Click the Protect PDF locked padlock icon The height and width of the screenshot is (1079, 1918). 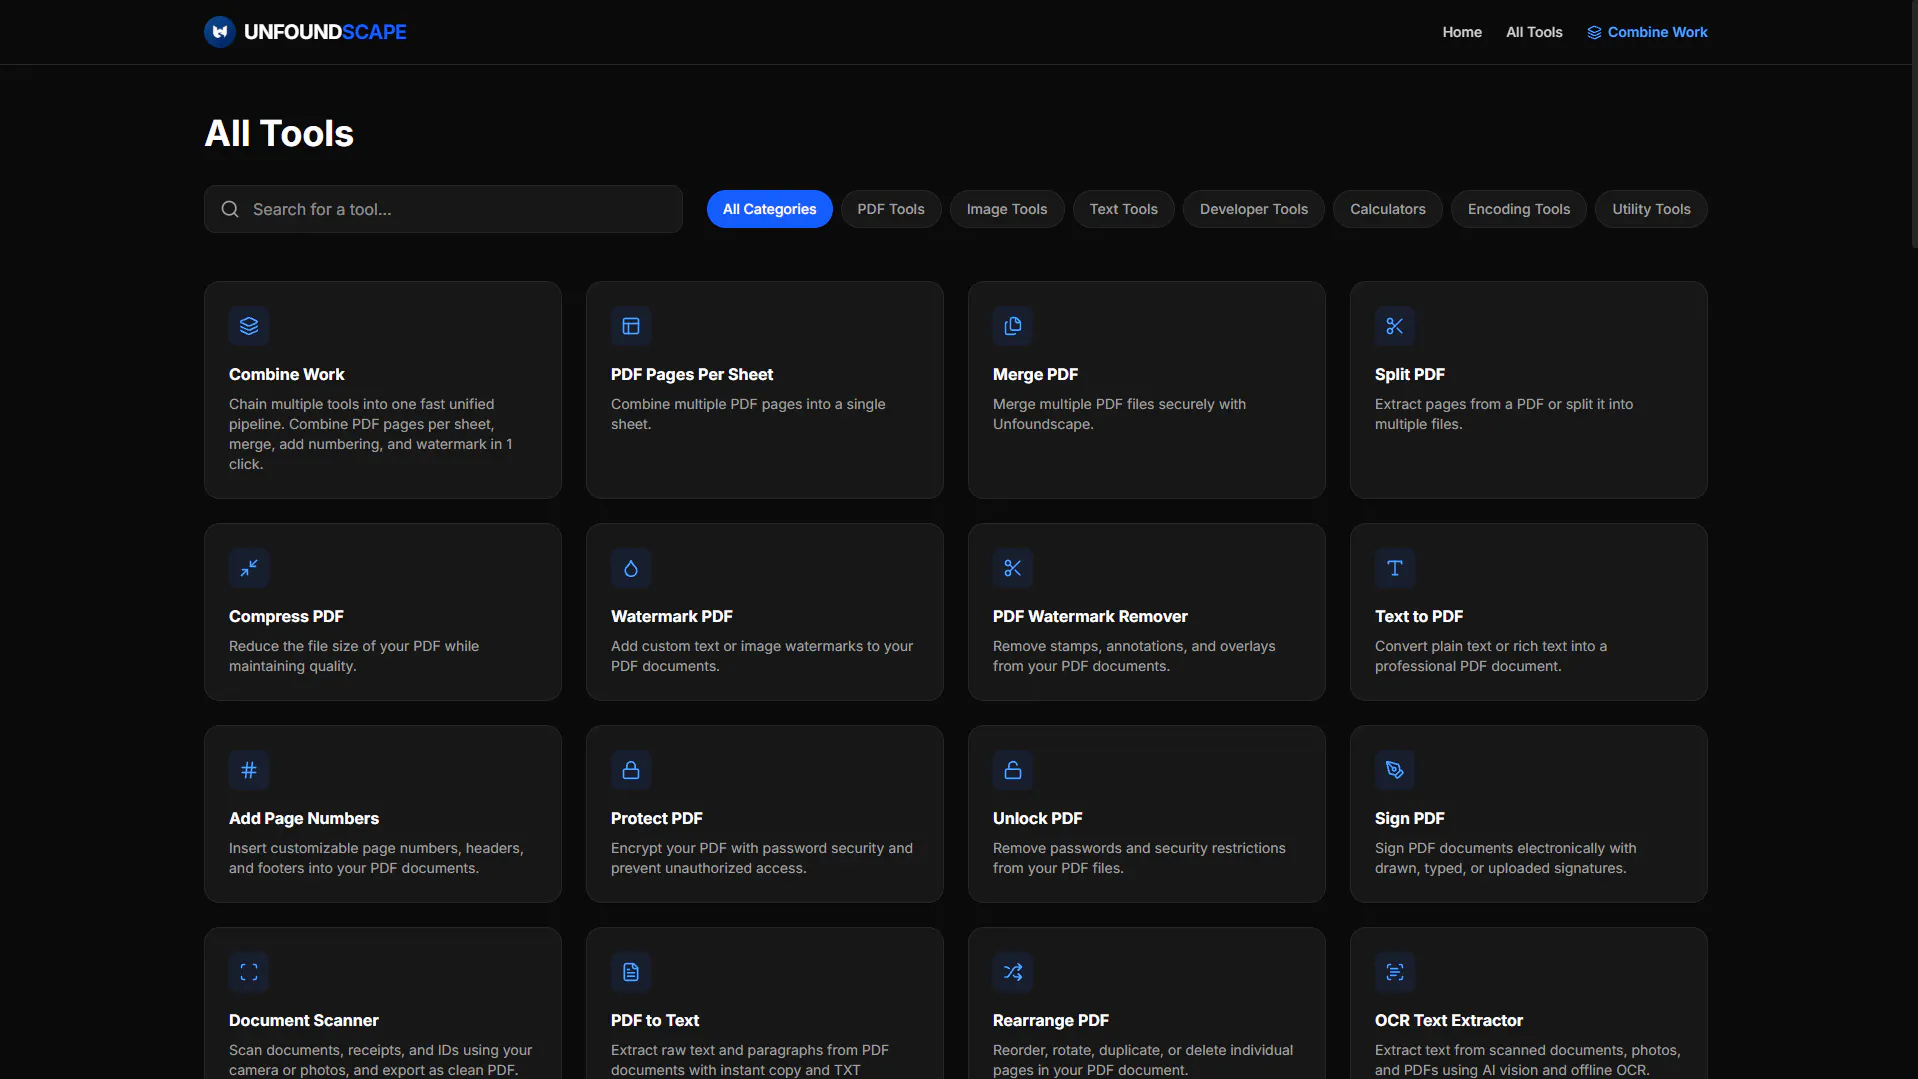click(631, 770)
